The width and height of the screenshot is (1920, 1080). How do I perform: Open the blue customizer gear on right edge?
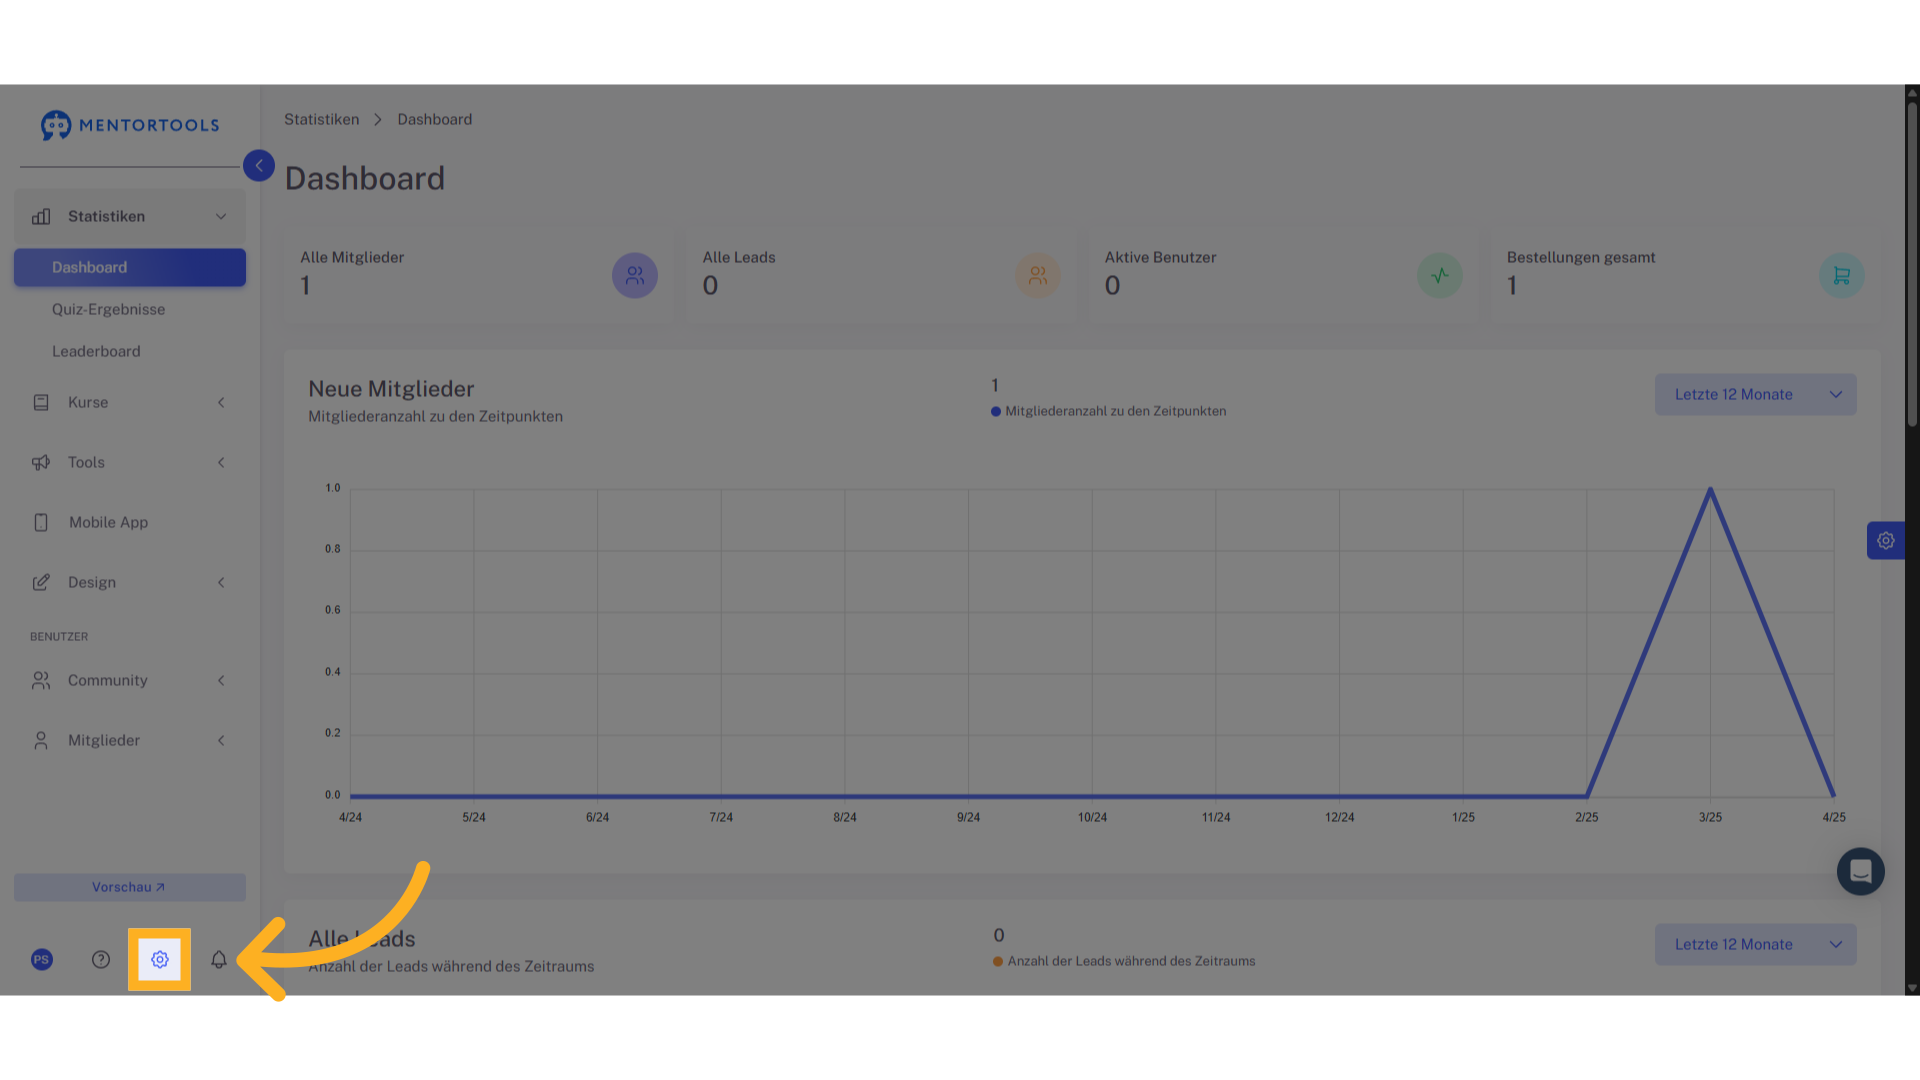(x=1886, y=541)
